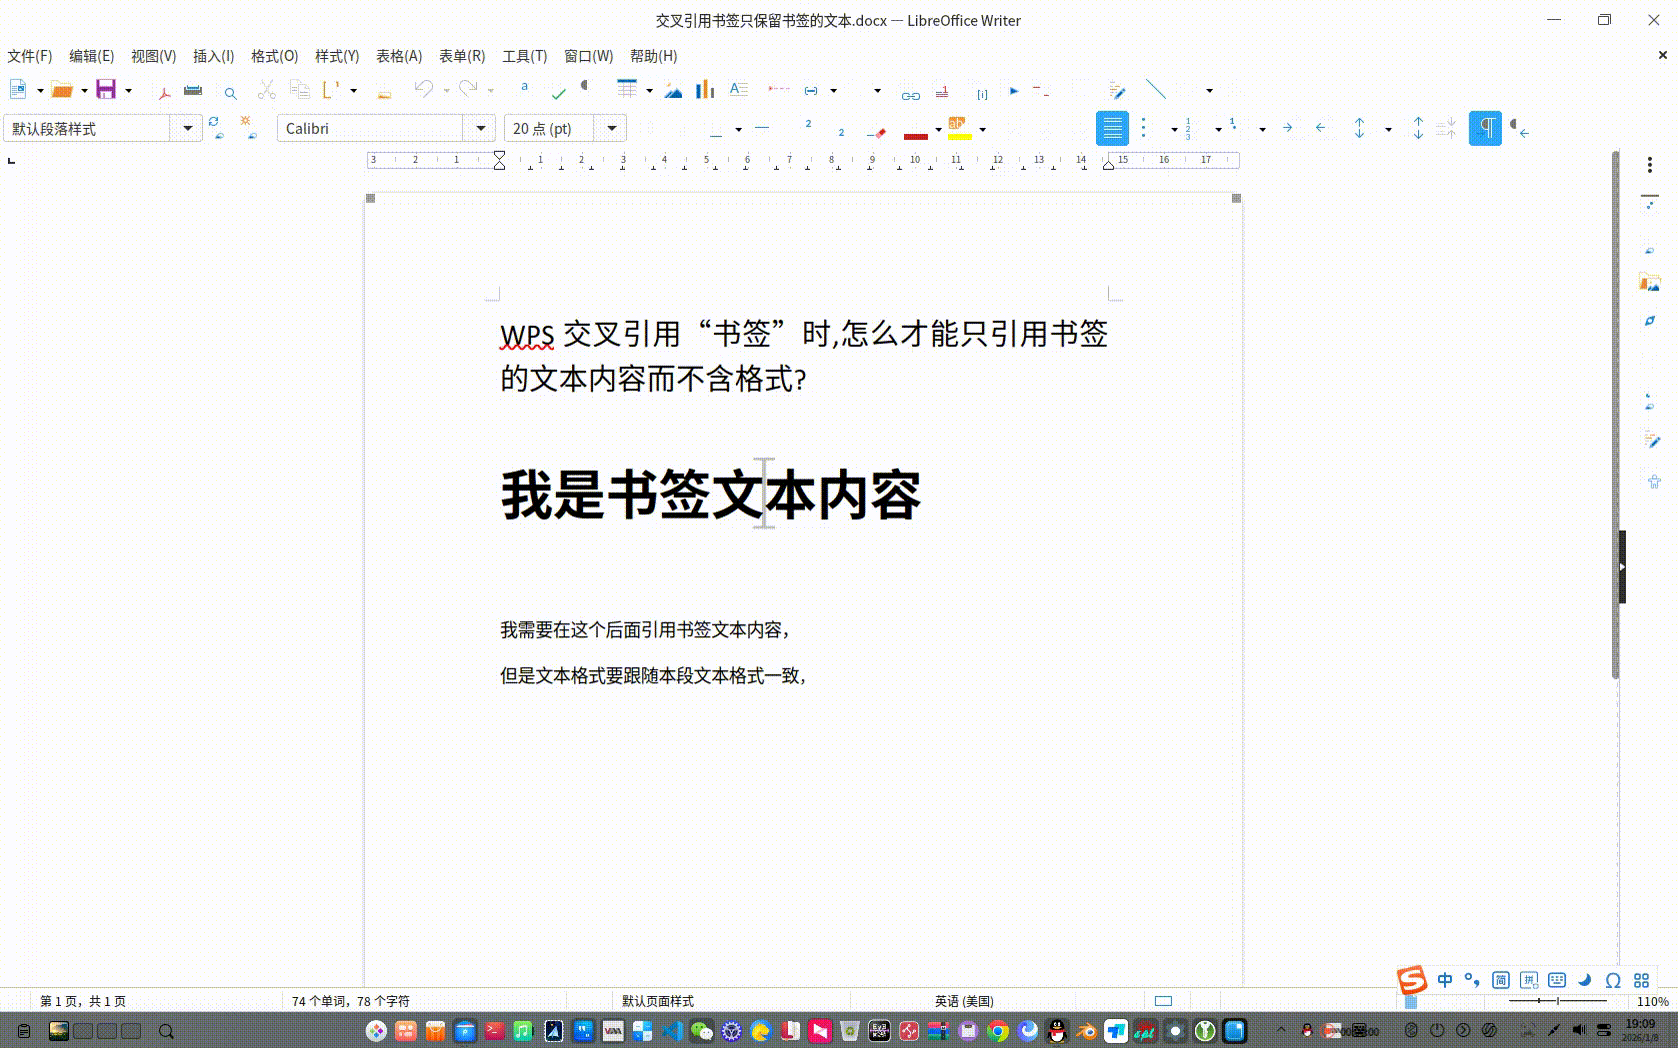Open the Navigator panel in the sidebar
The height and width of the screenshot is (1048, 1678).
[1650, 321]
